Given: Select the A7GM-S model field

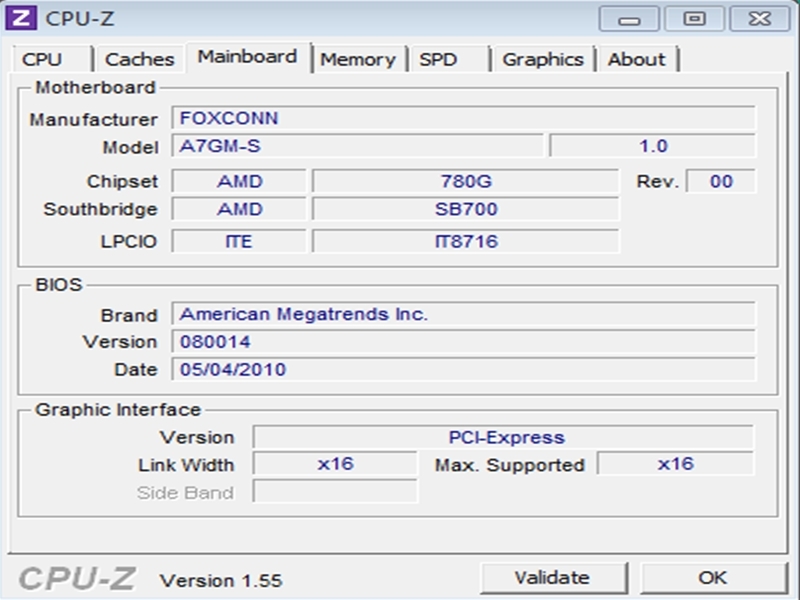Looking at the screenshot, I should [358, 146].
